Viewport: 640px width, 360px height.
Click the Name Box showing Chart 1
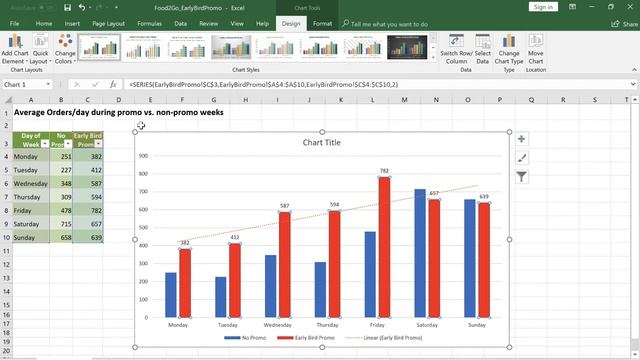point(23,84)
